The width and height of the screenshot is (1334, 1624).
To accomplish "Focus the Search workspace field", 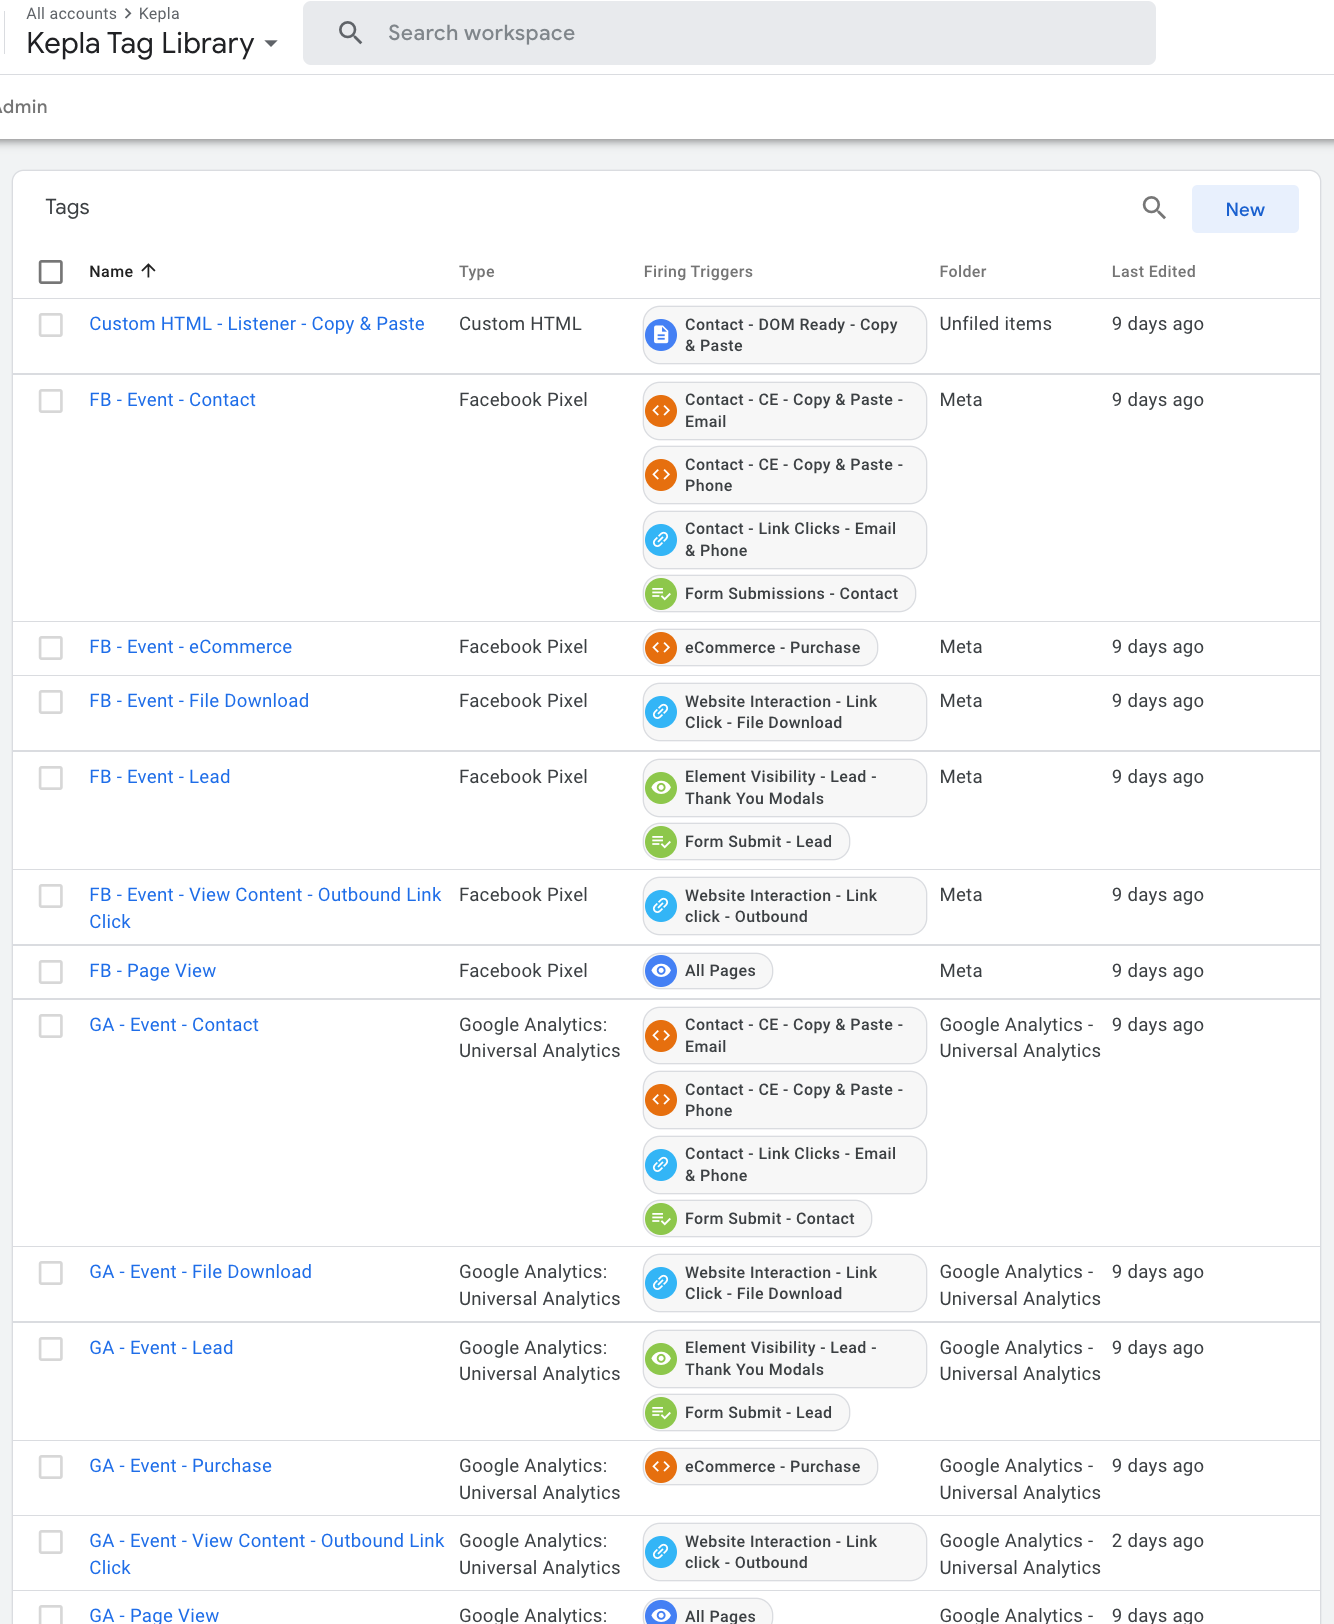I will pos(729,33).
